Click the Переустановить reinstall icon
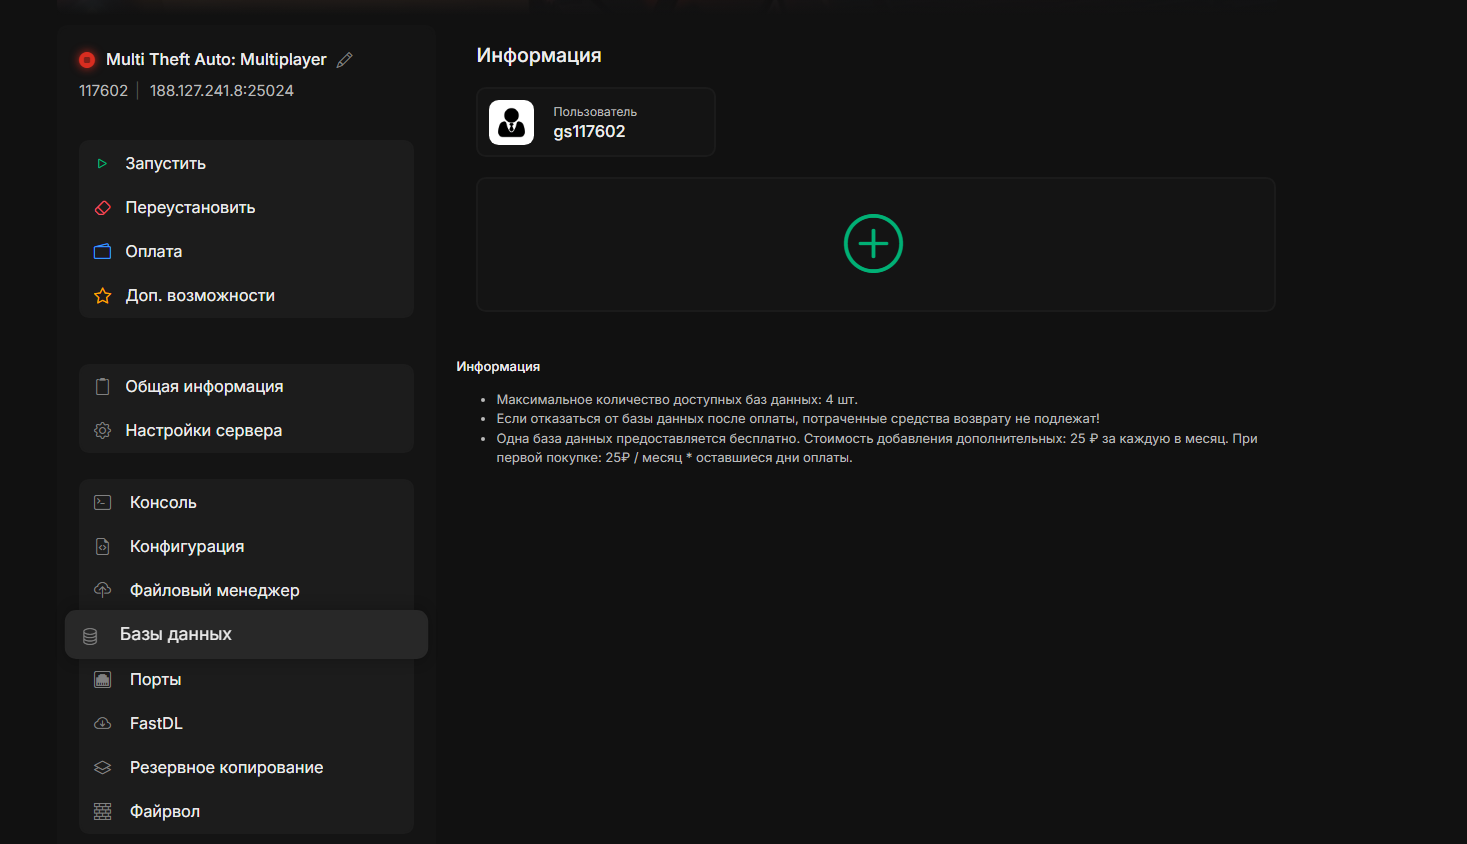1467x844 pixels. tap(102, 207)
